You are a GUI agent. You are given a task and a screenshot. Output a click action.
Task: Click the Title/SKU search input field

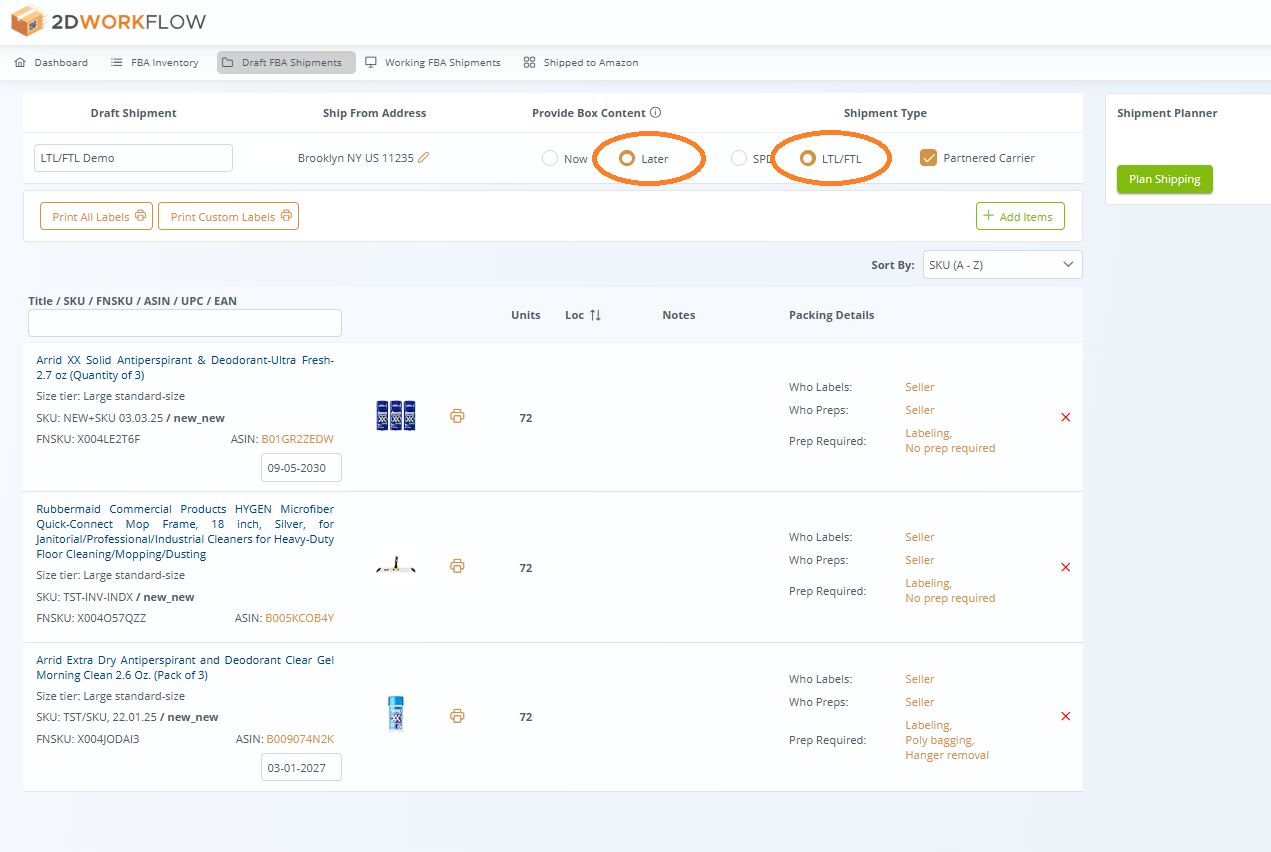pos(184,322)
